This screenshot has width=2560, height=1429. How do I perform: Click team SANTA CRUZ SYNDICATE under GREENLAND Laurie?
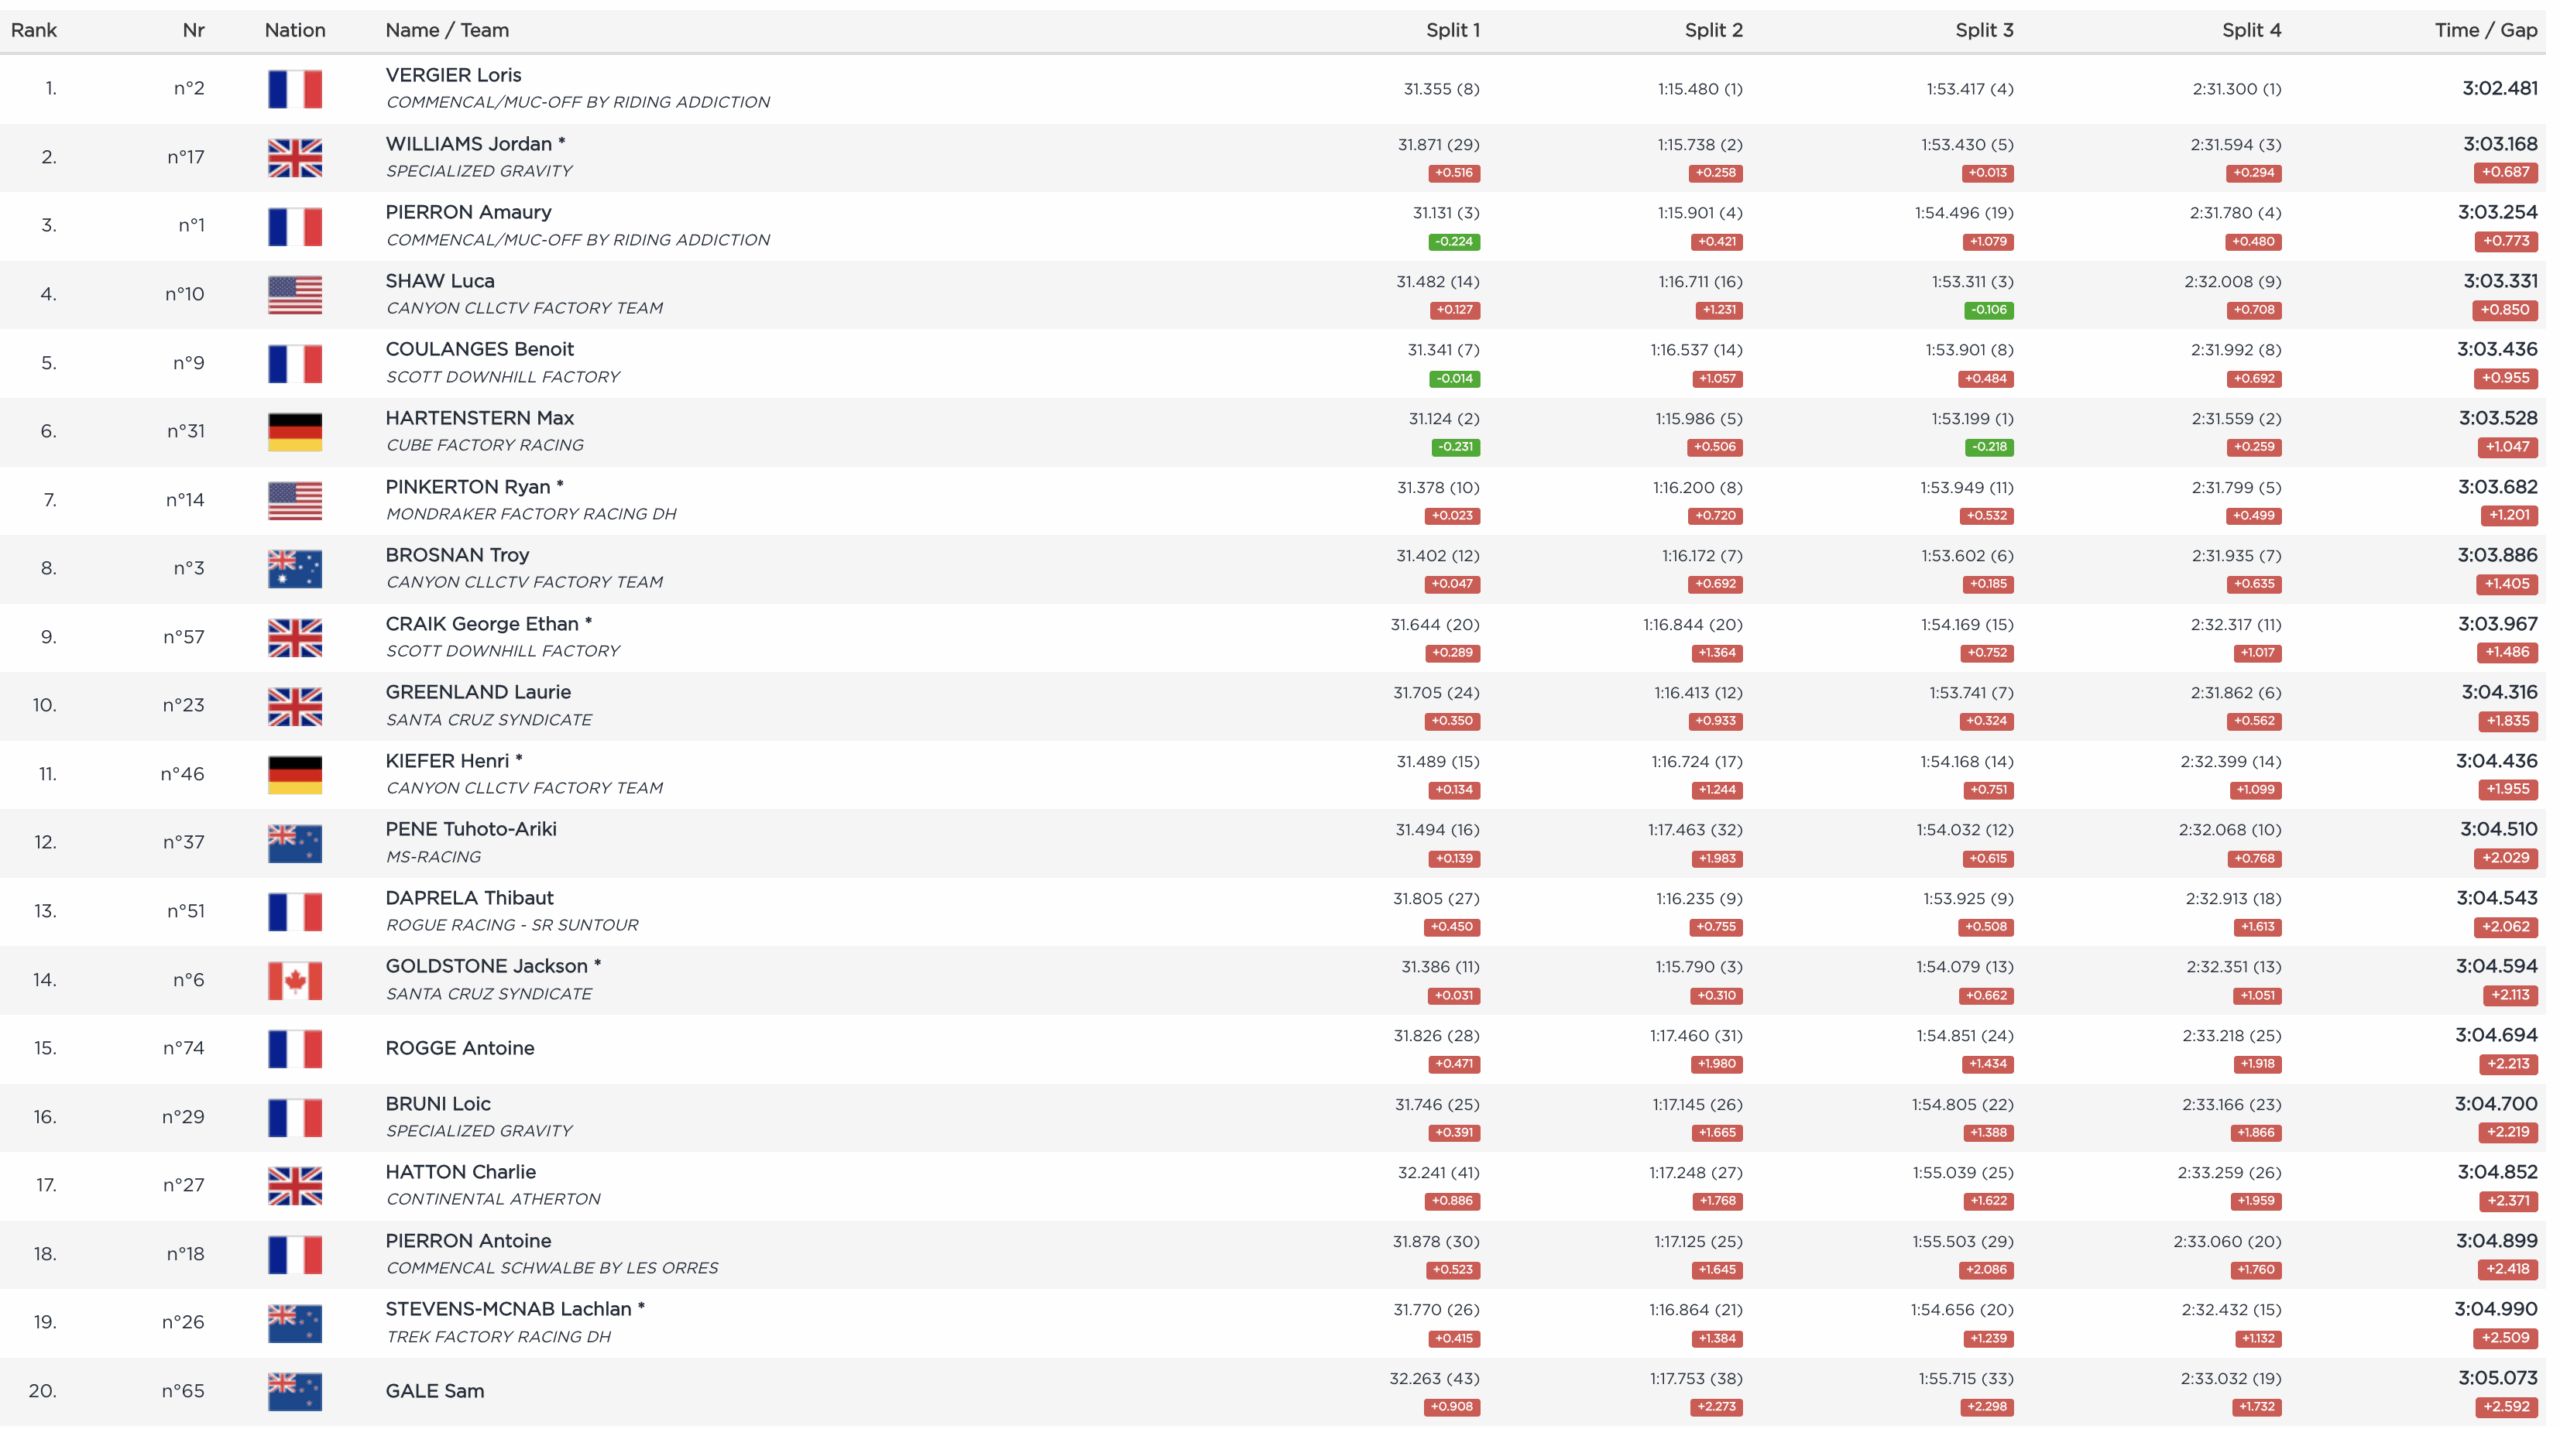click(489, 720)
